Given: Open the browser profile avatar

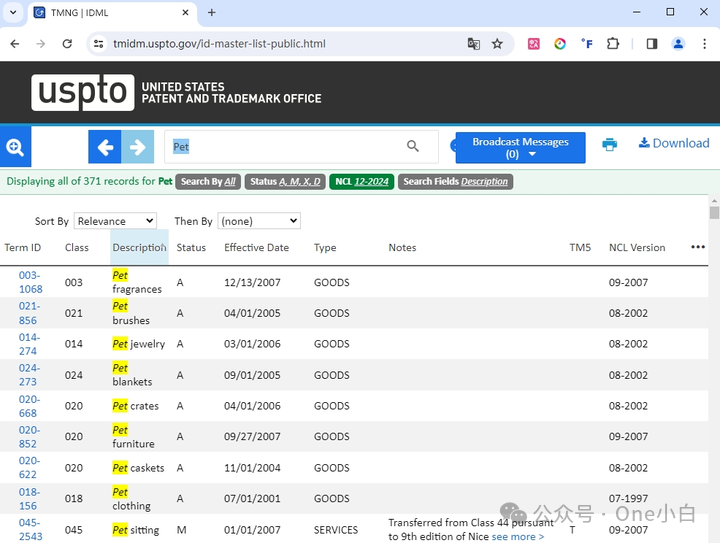Looking at the screenshot, I should [x=678, y=44].
